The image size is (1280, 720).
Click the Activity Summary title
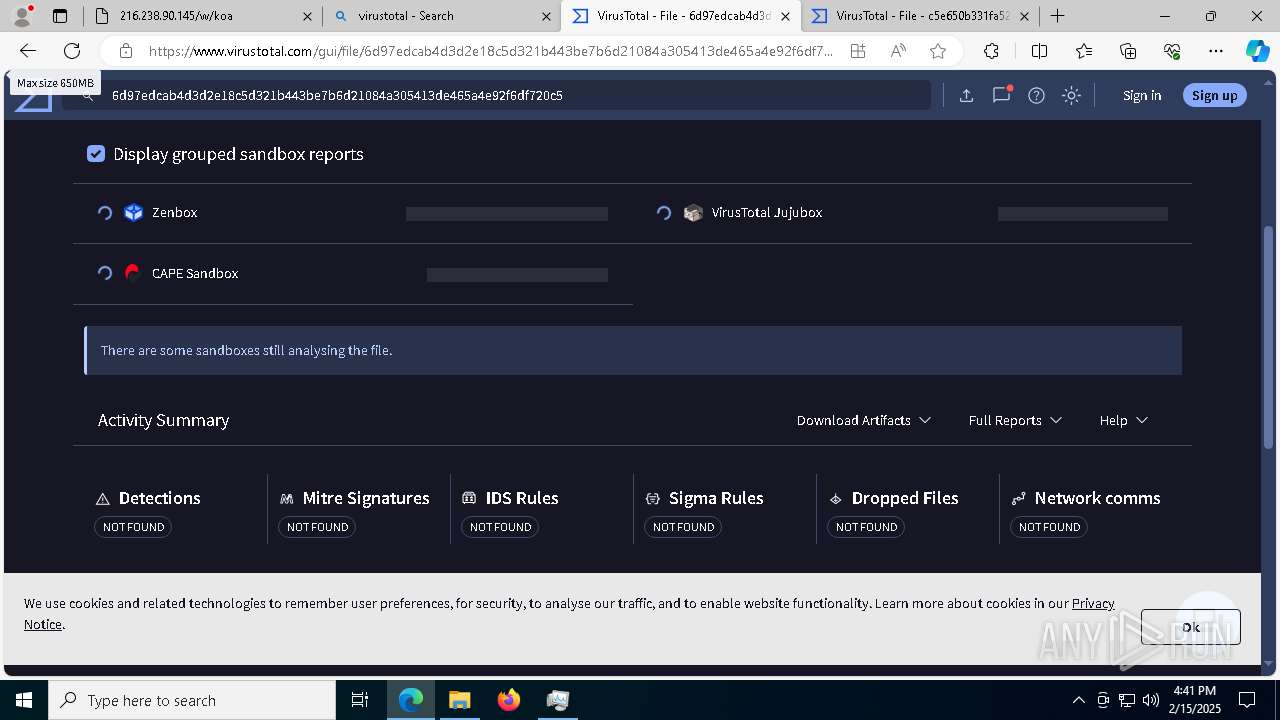[x=163, y=420]
